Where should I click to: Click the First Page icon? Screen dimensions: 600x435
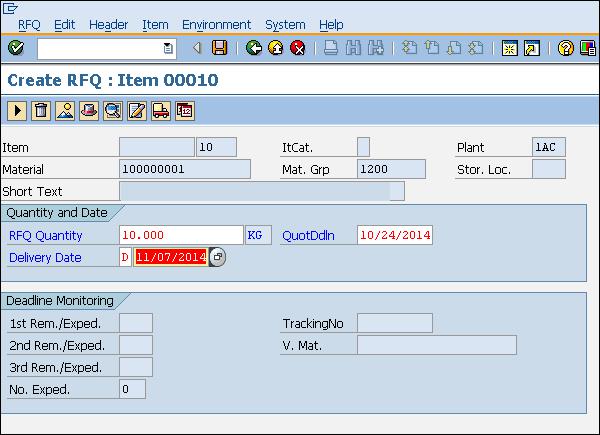coord(409,48)
